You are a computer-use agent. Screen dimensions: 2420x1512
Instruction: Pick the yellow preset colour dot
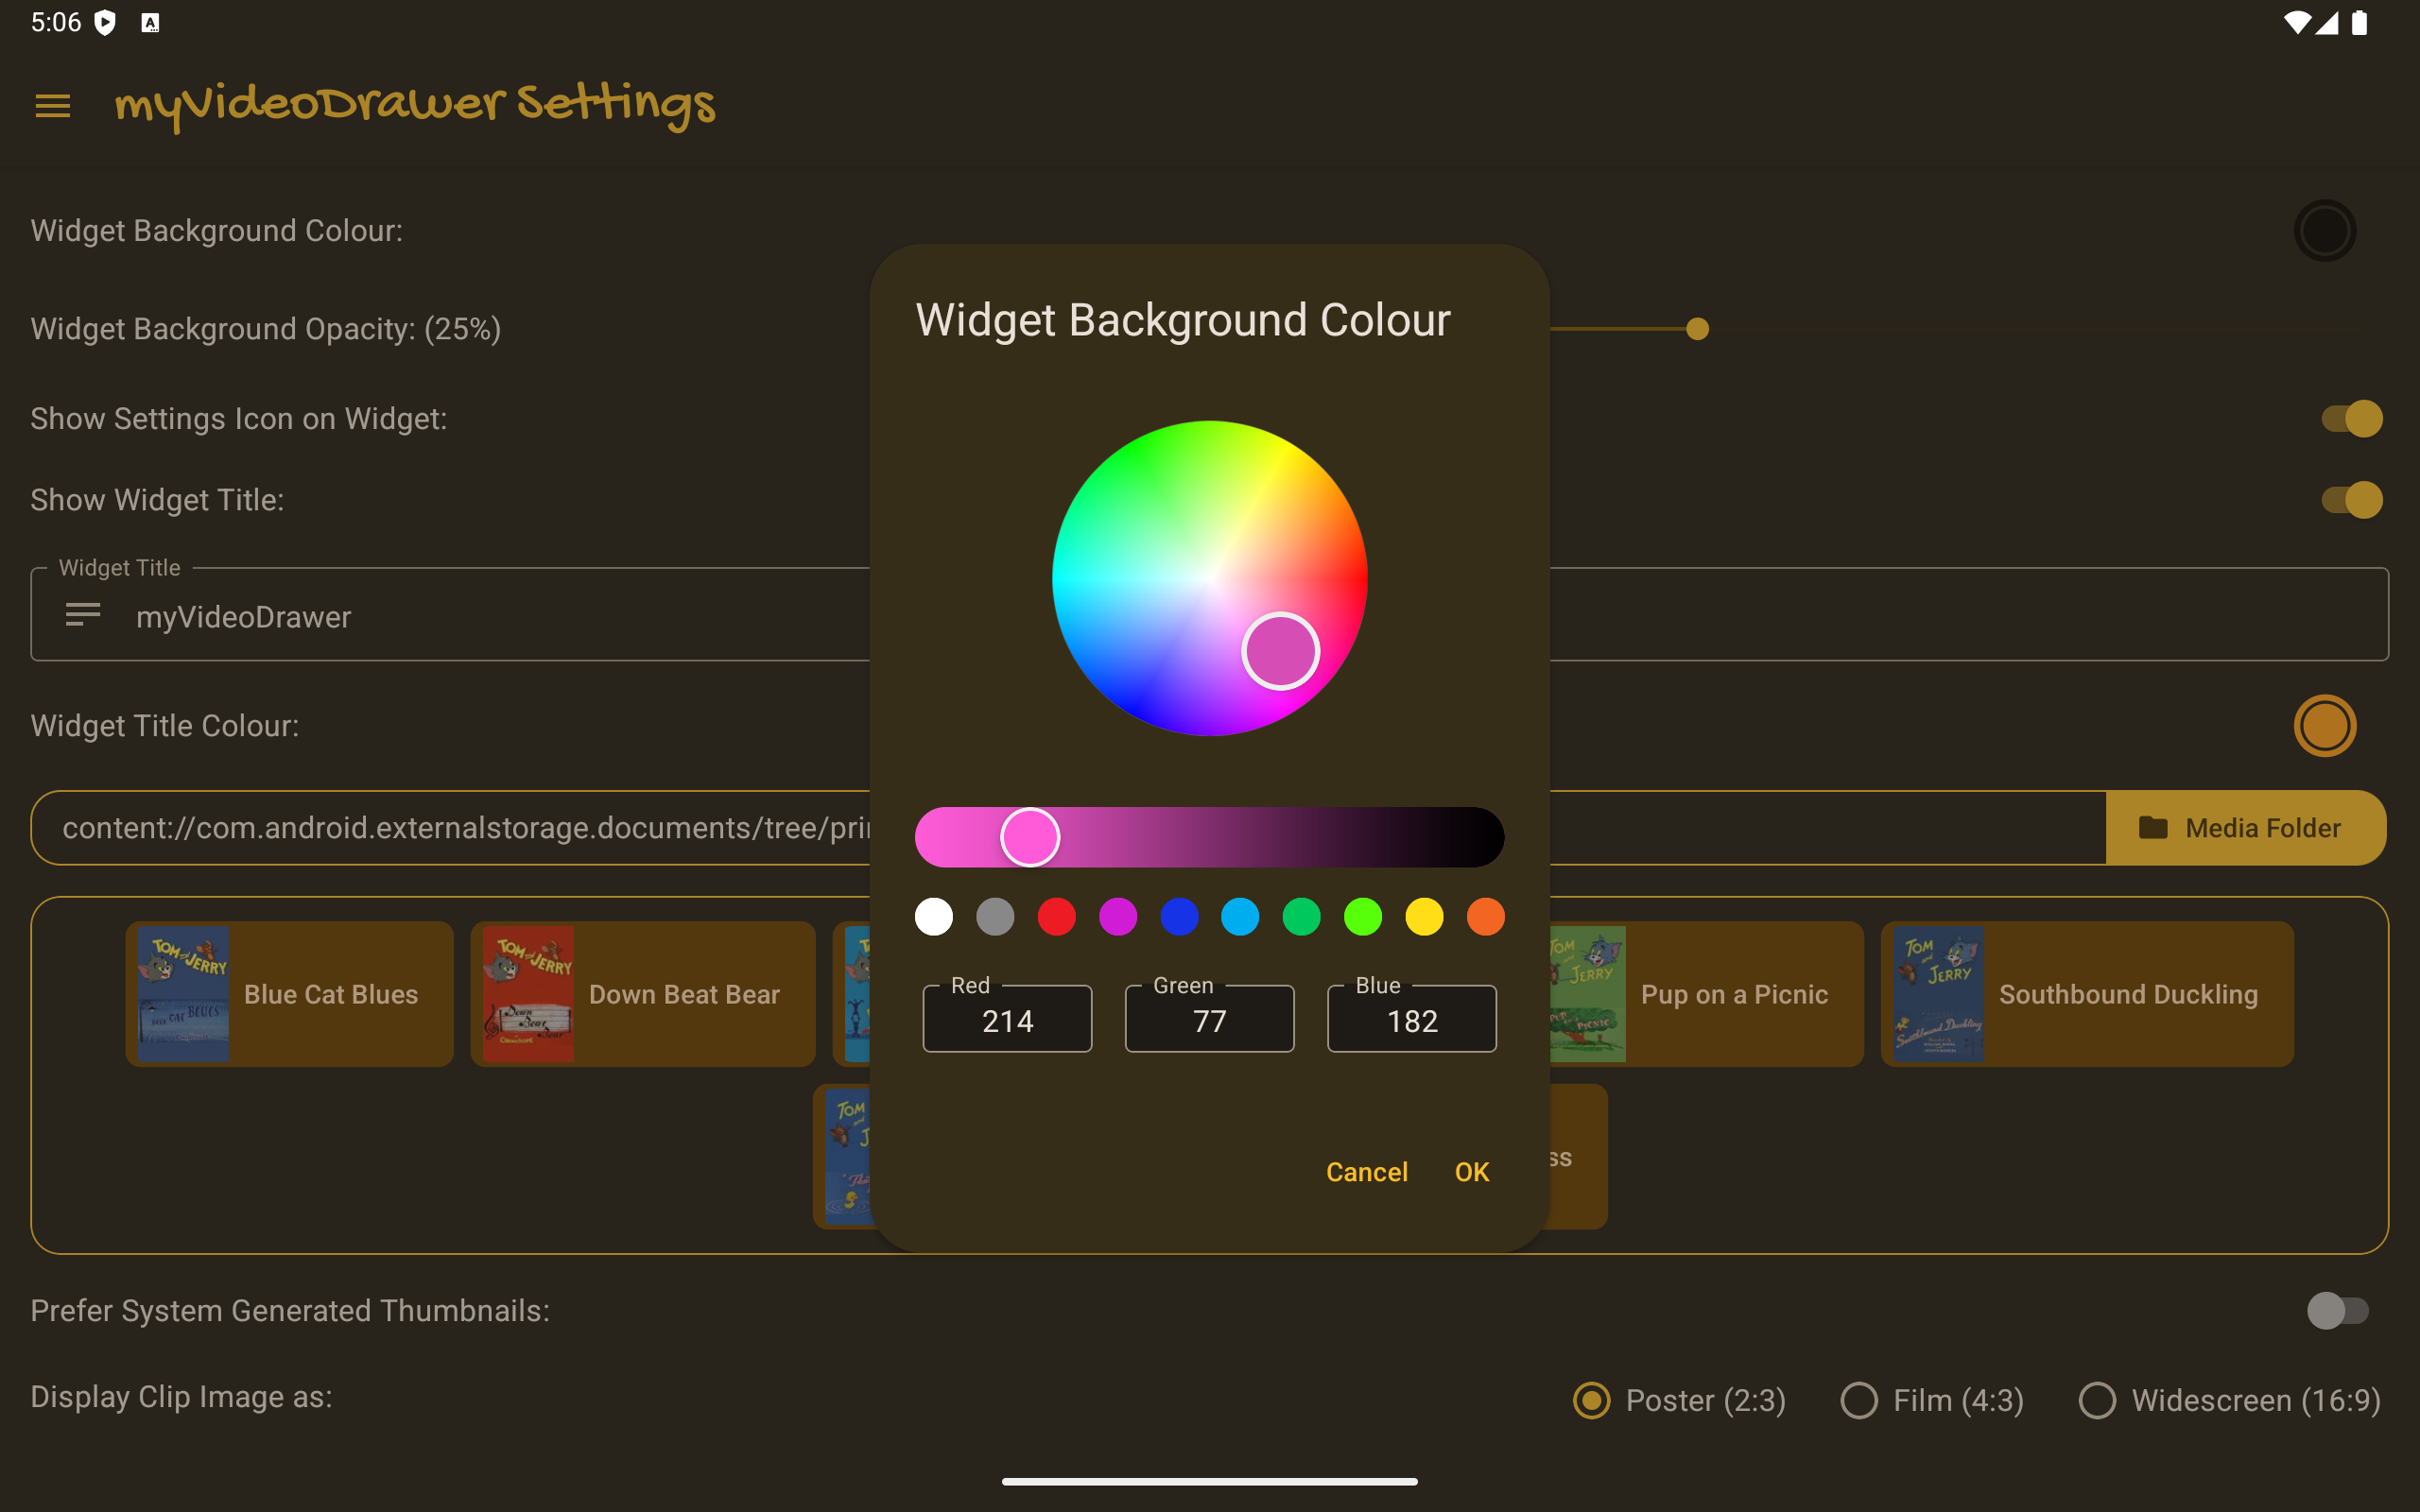(x=1424, y=917)
